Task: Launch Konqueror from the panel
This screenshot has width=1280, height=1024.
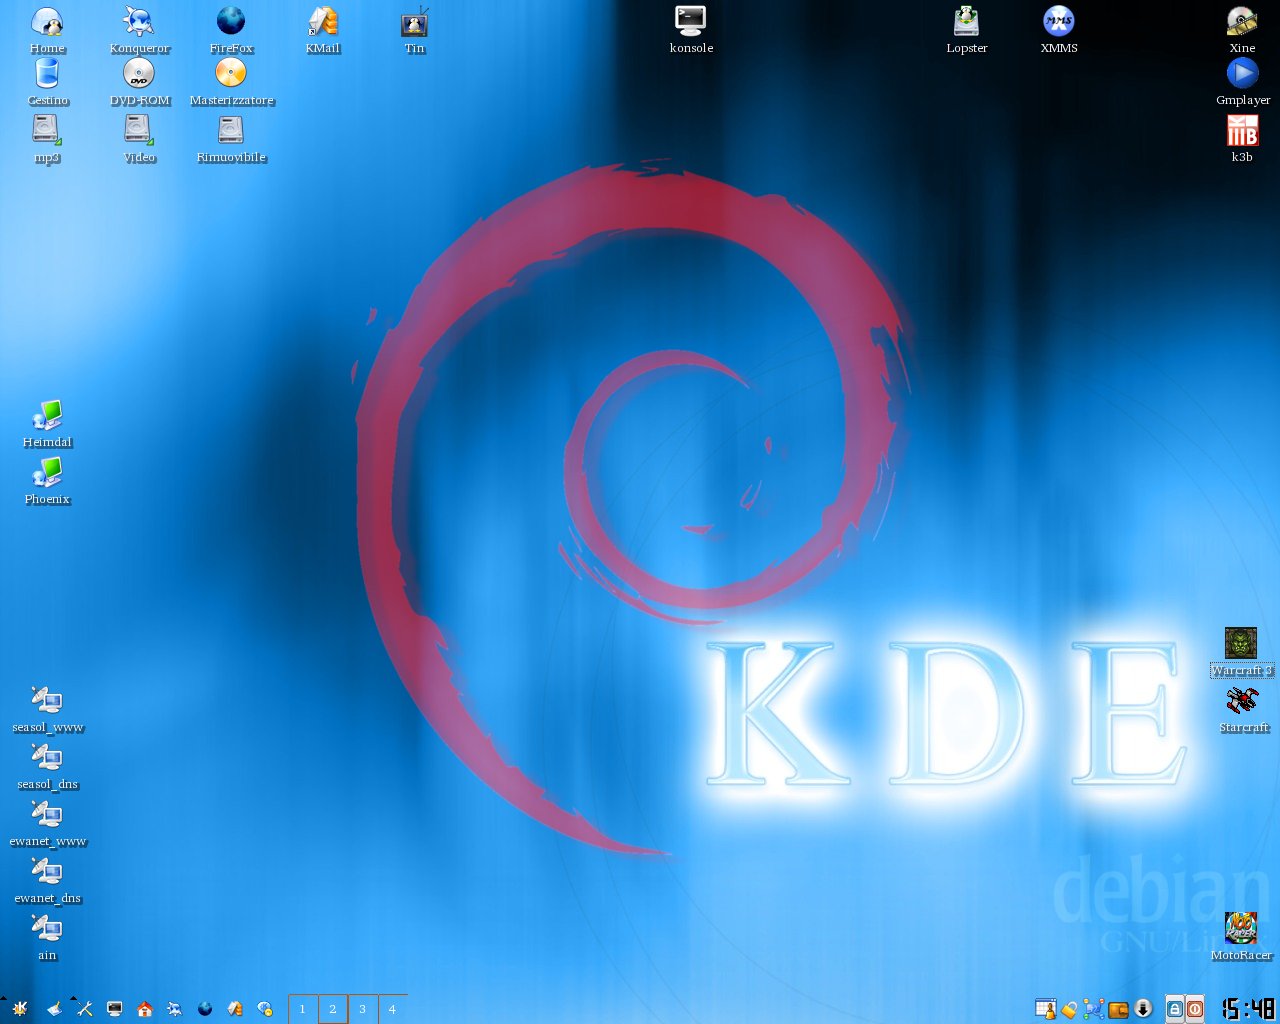Action: (175, 1010)
